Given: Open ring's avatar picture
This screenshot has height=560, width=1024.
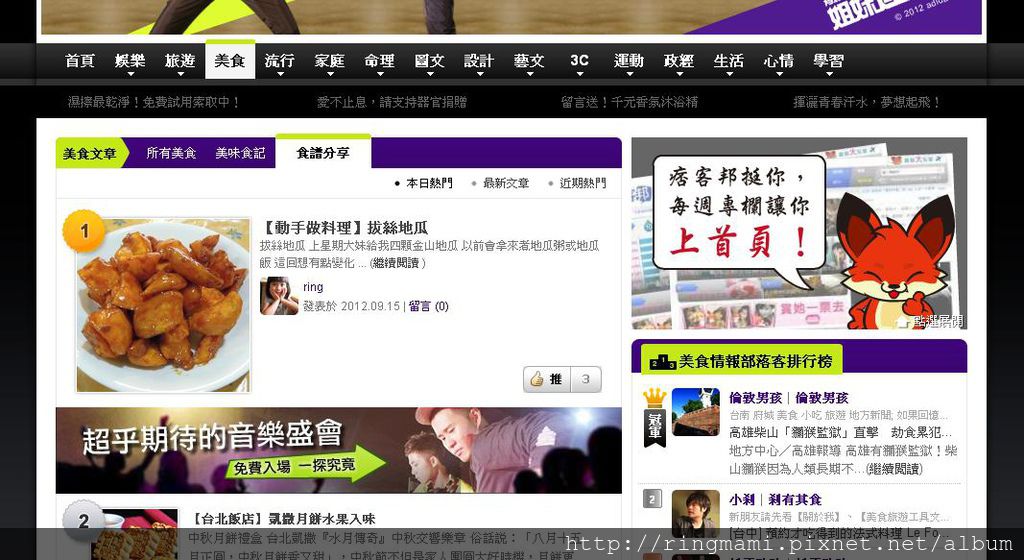Looking at the screenshot, I should pyautogui.click(x=280, y=296).
